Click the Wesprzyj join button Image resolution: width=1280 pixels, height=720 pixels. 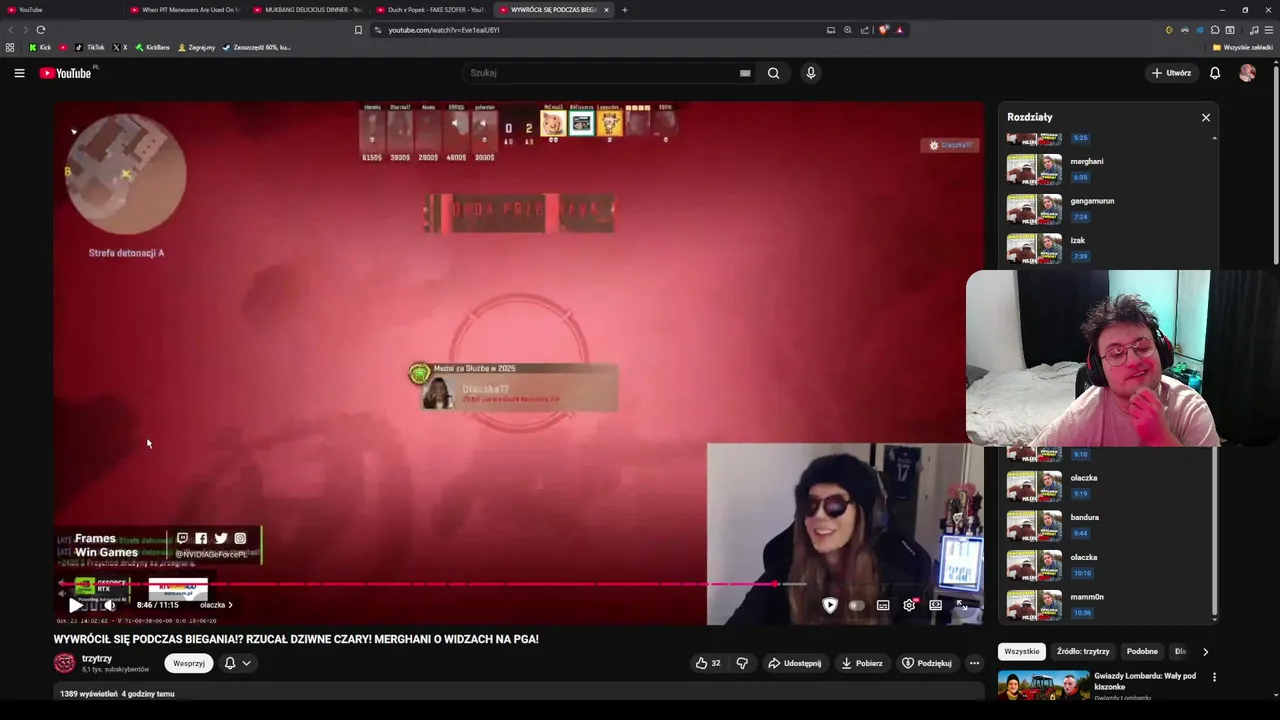189,663
